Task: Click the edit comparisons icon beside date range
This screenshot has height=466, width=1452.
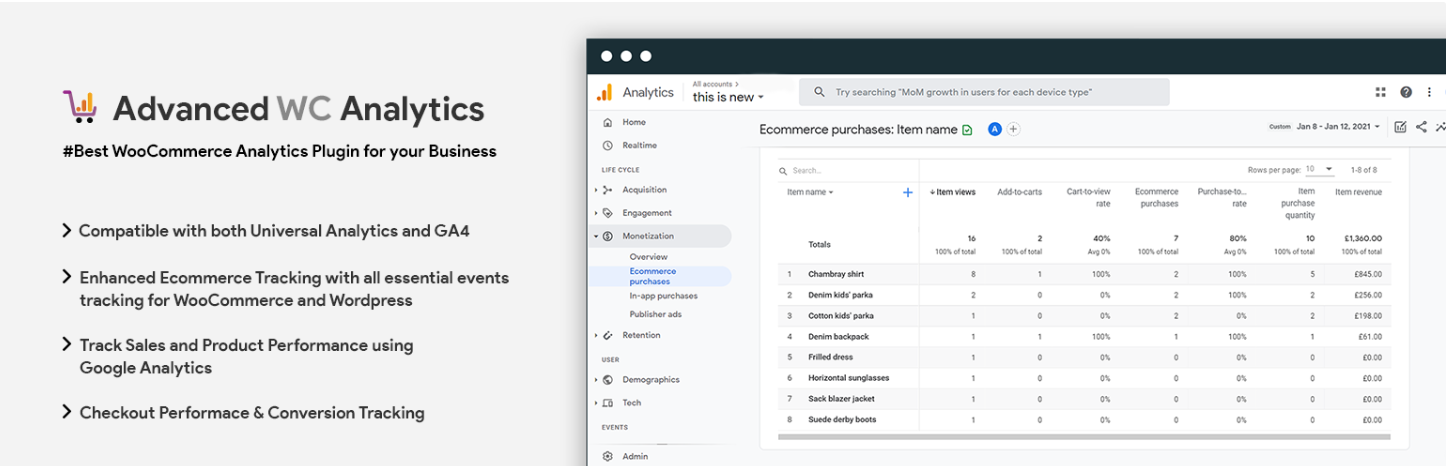Action: [1400, 127]
